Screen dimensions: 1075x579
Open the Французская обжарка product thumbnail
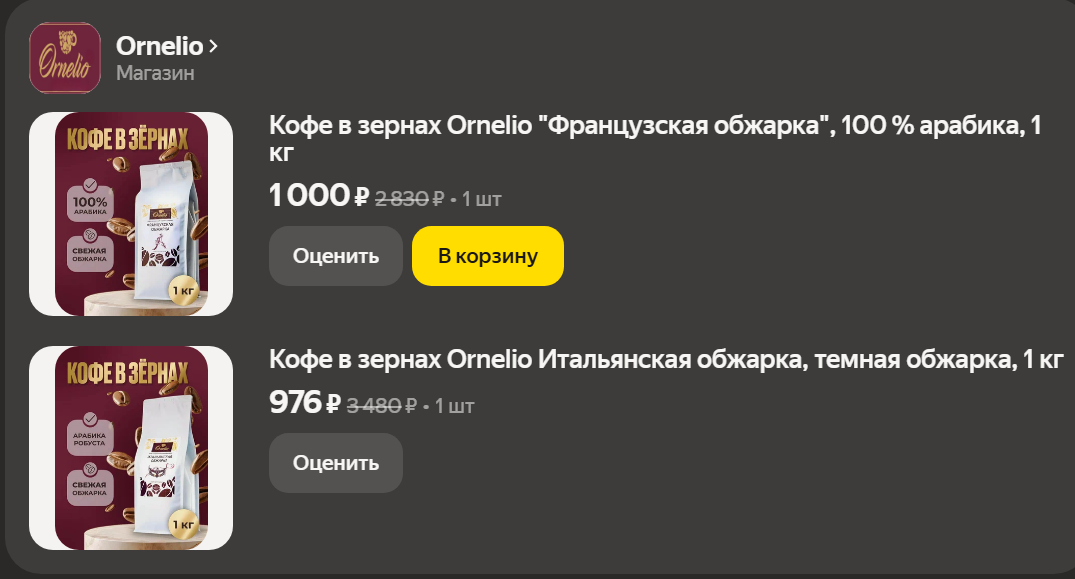tap(131, 214)
